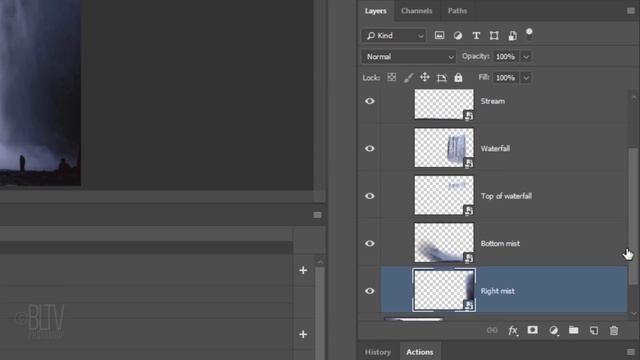Click lower plus icon in timeline
Screen dimensions: 640x360
click(x=303, y=334)
